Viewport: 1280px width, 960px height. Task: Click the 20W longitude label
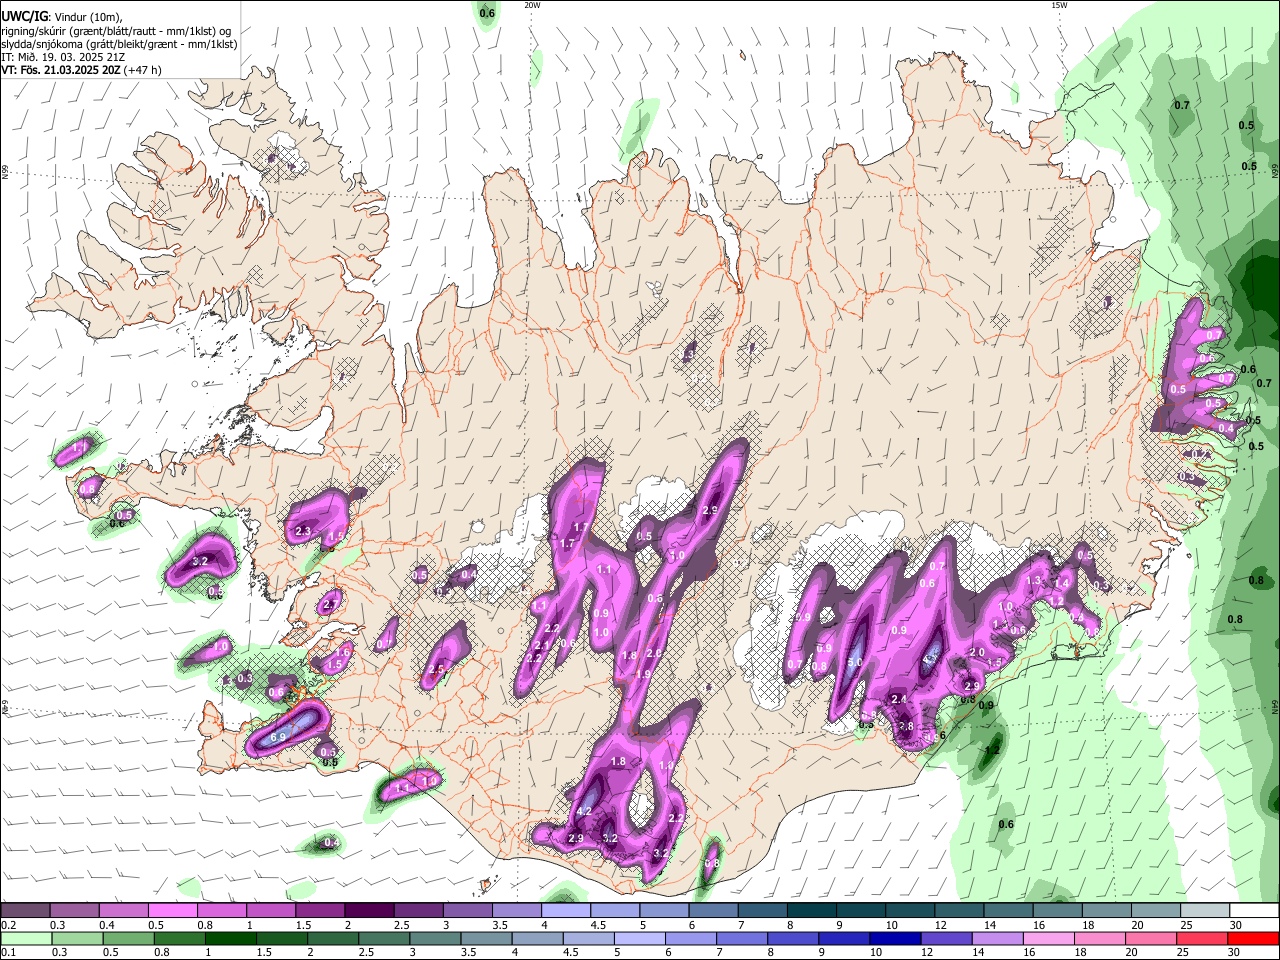coord(532,5)
